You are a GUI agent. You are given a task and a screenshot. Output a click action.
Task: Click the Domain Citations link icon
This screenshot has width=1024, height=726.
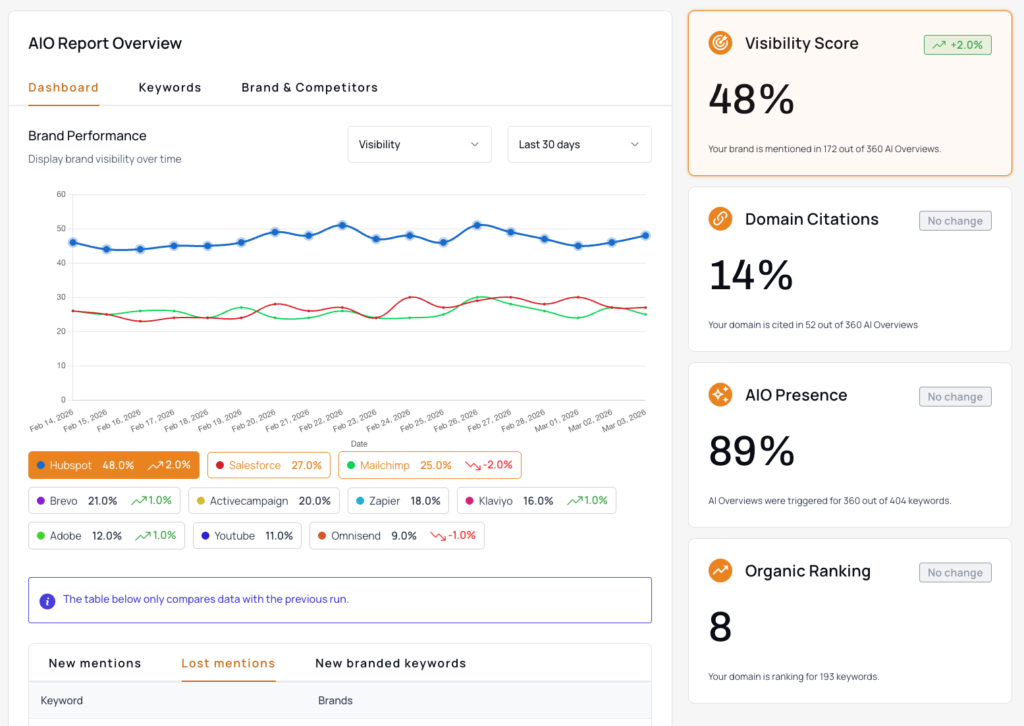(720, 219)
